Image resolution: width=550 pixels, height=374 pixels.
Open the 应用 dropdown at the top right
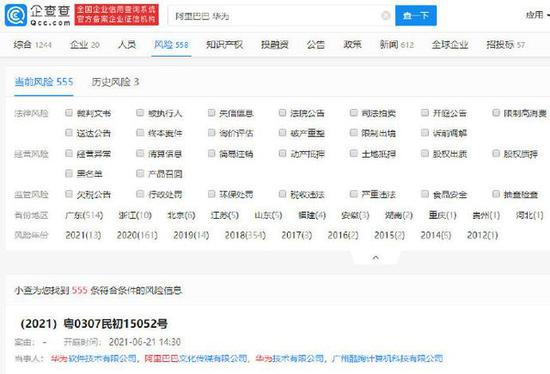[x=537, y=15]
